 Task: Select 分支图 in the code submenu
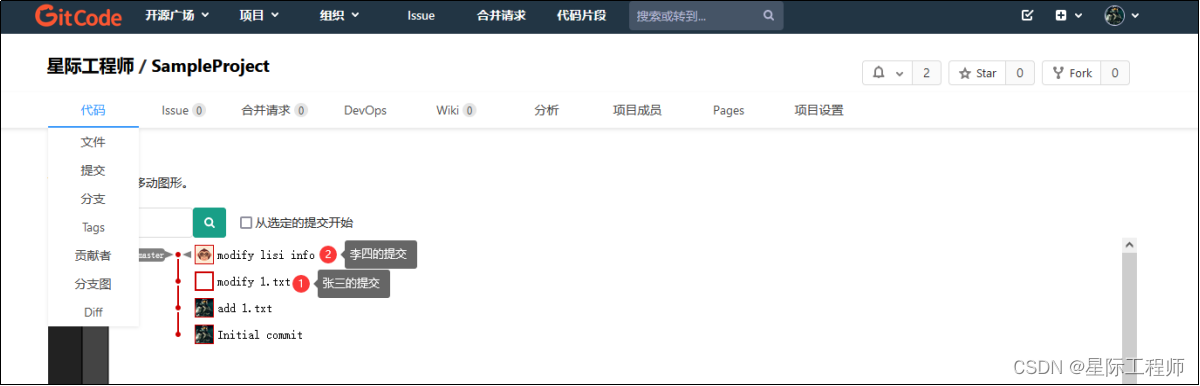click(x=93, y=284)
